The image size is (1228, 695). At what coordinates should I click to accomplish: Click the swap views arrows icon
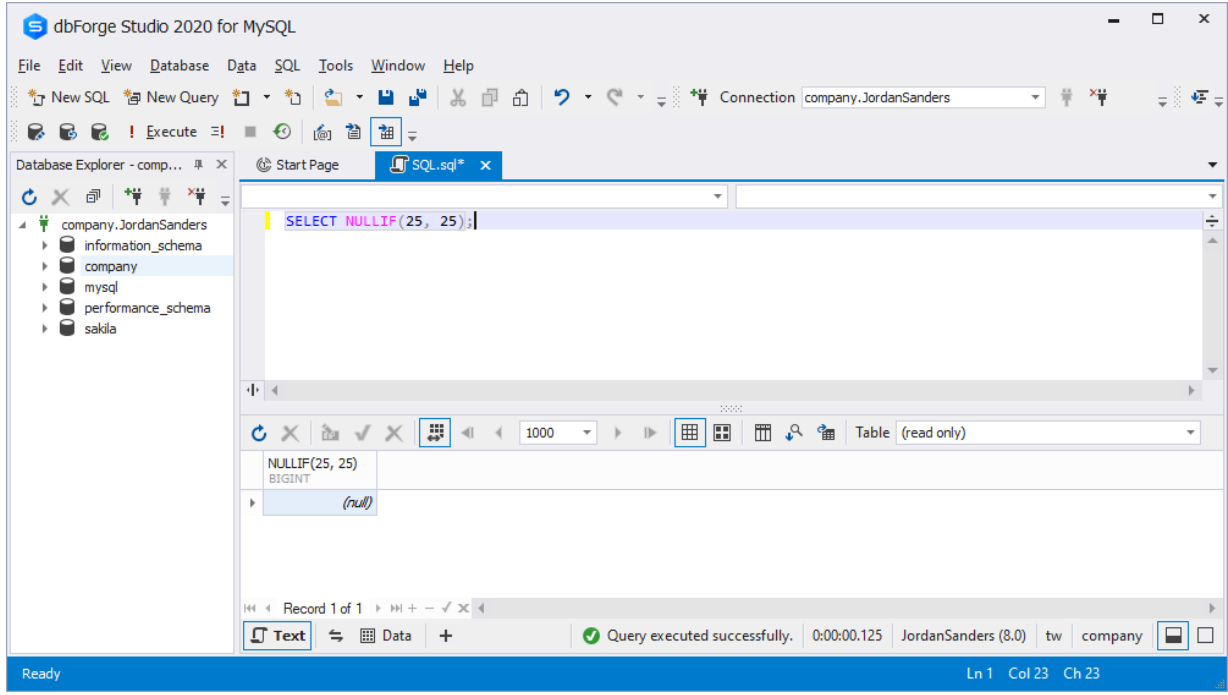coord(336,635)
